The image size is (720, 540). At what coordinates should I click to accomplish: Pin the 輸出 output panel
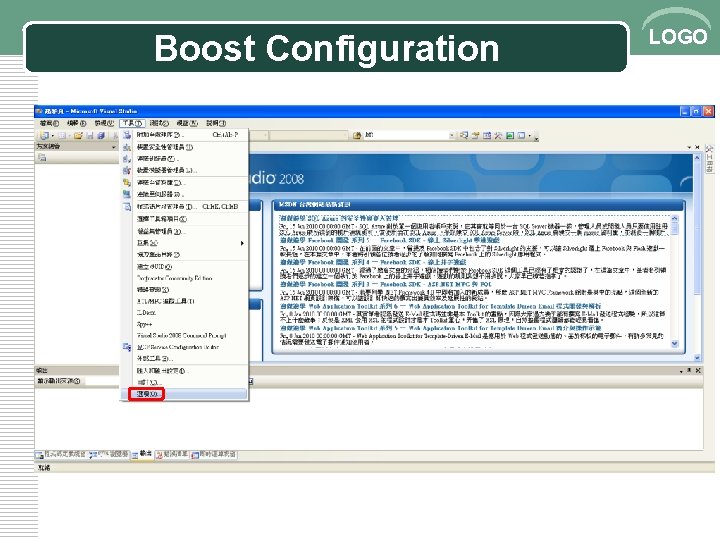pos(689,370)
